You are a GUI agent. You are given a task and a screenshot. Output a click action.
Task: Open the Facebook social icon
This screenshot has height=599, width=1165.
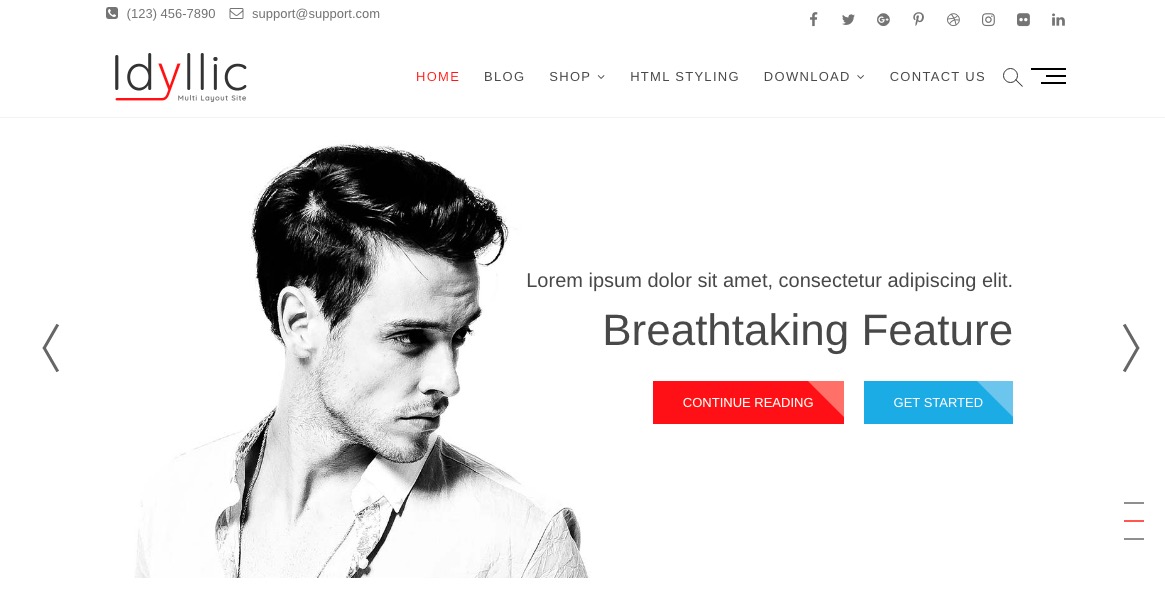coord(814,19)
